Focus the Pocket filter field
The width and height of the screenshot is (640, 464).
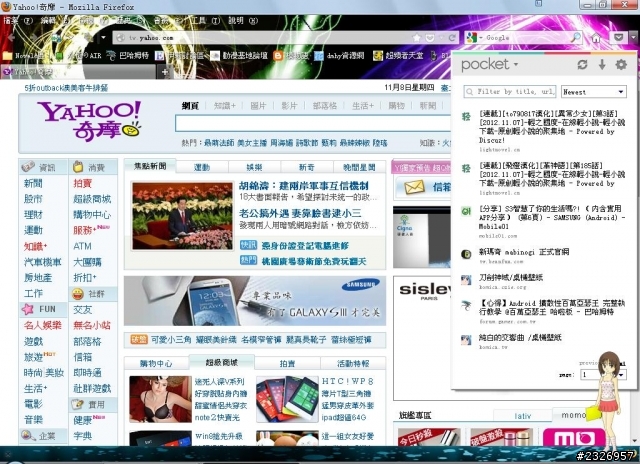[x=510, y=92]
